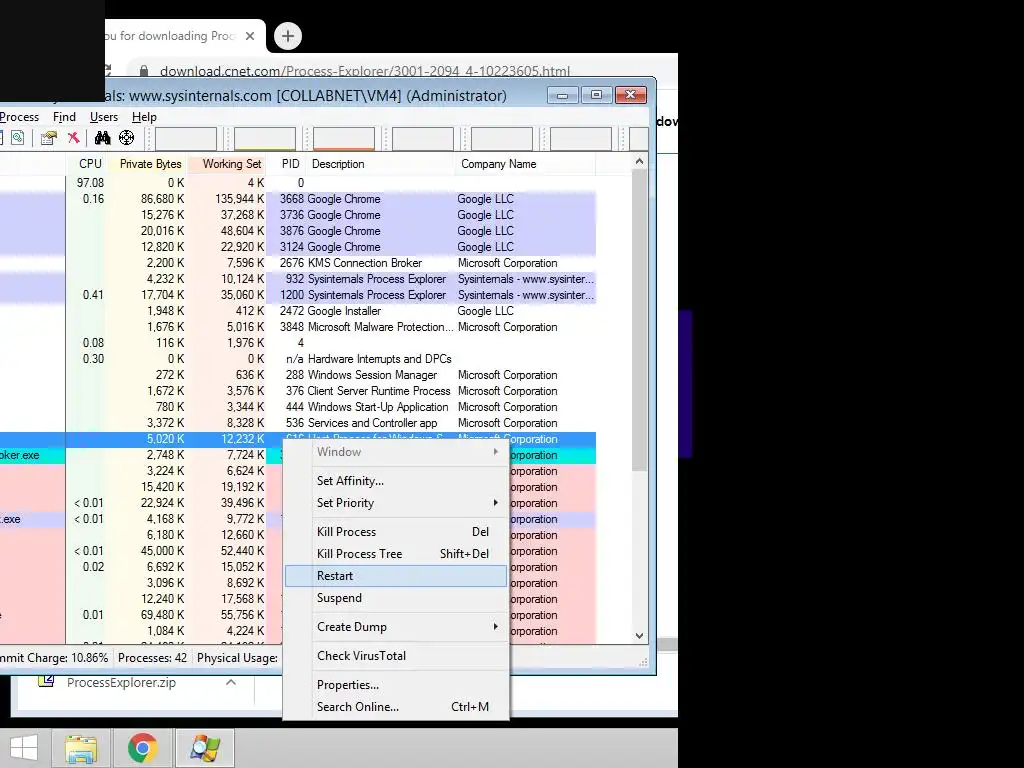
Task: Sort by the Working Set column header
Action: pyautogui.click(x=227, y=164)
